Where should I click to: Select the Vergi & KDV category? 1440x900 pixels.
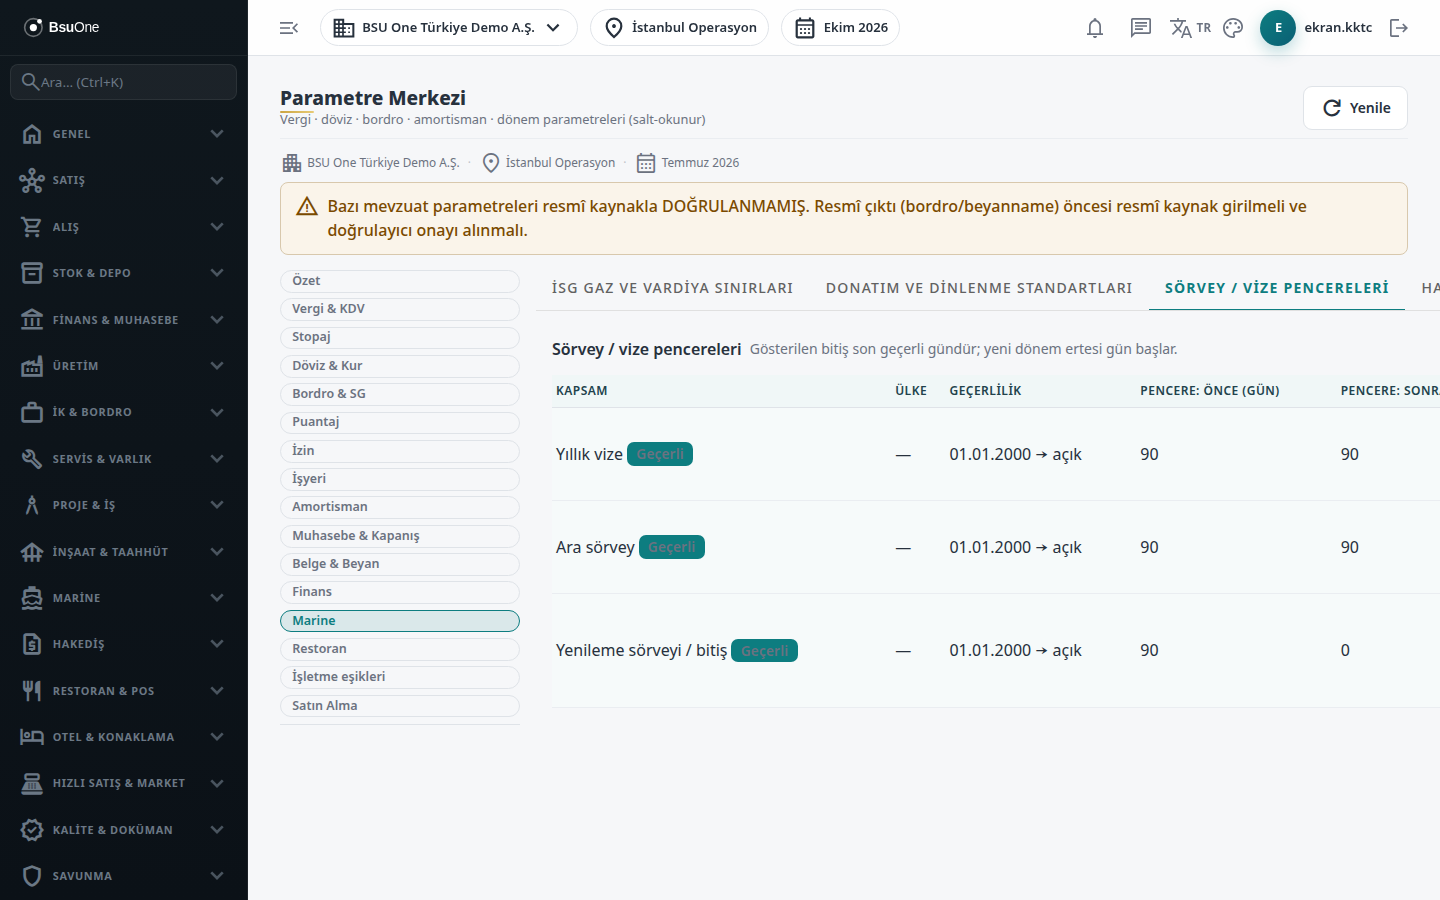pyautogui.click(x=400, y=309)
